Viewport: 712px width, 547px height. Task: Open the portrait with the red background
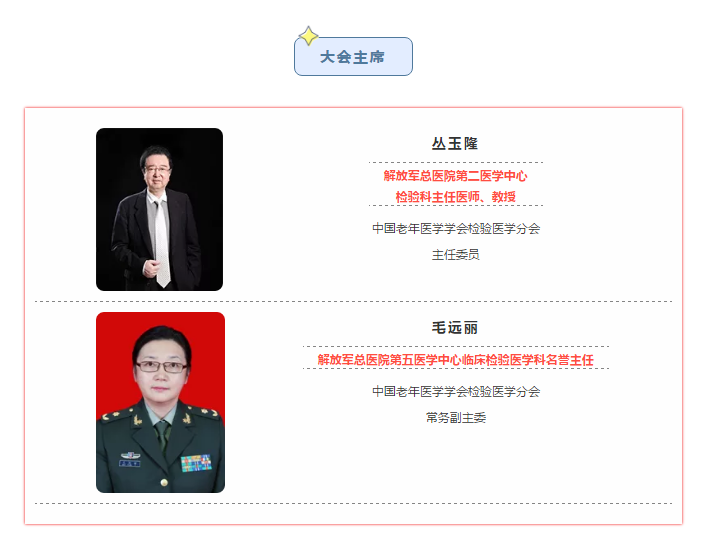point(160,402)
